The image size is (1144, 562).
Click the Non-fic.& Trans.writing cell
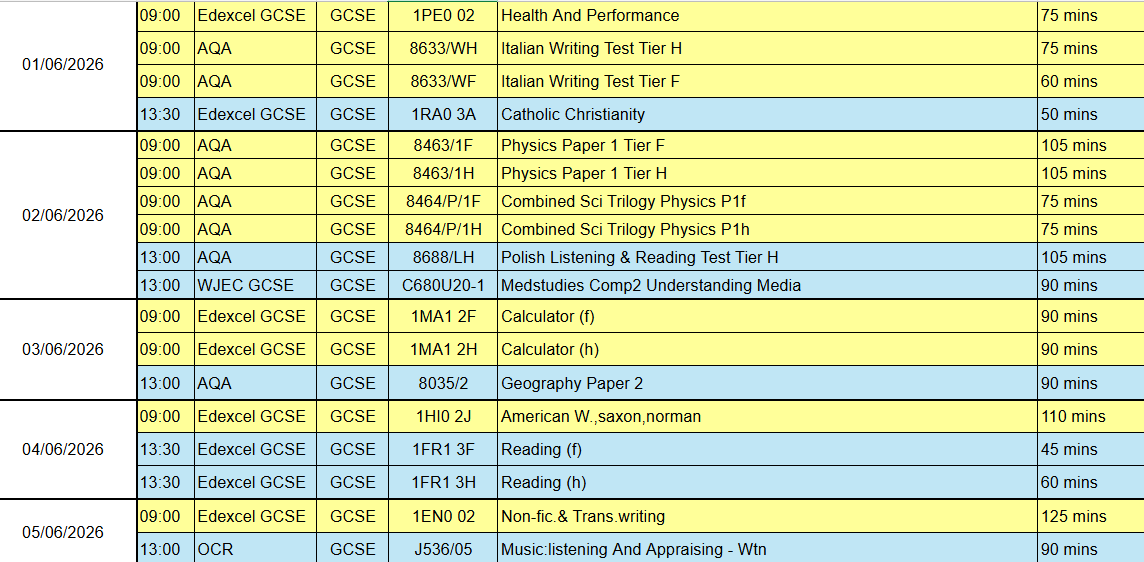(x=766, y=516)
